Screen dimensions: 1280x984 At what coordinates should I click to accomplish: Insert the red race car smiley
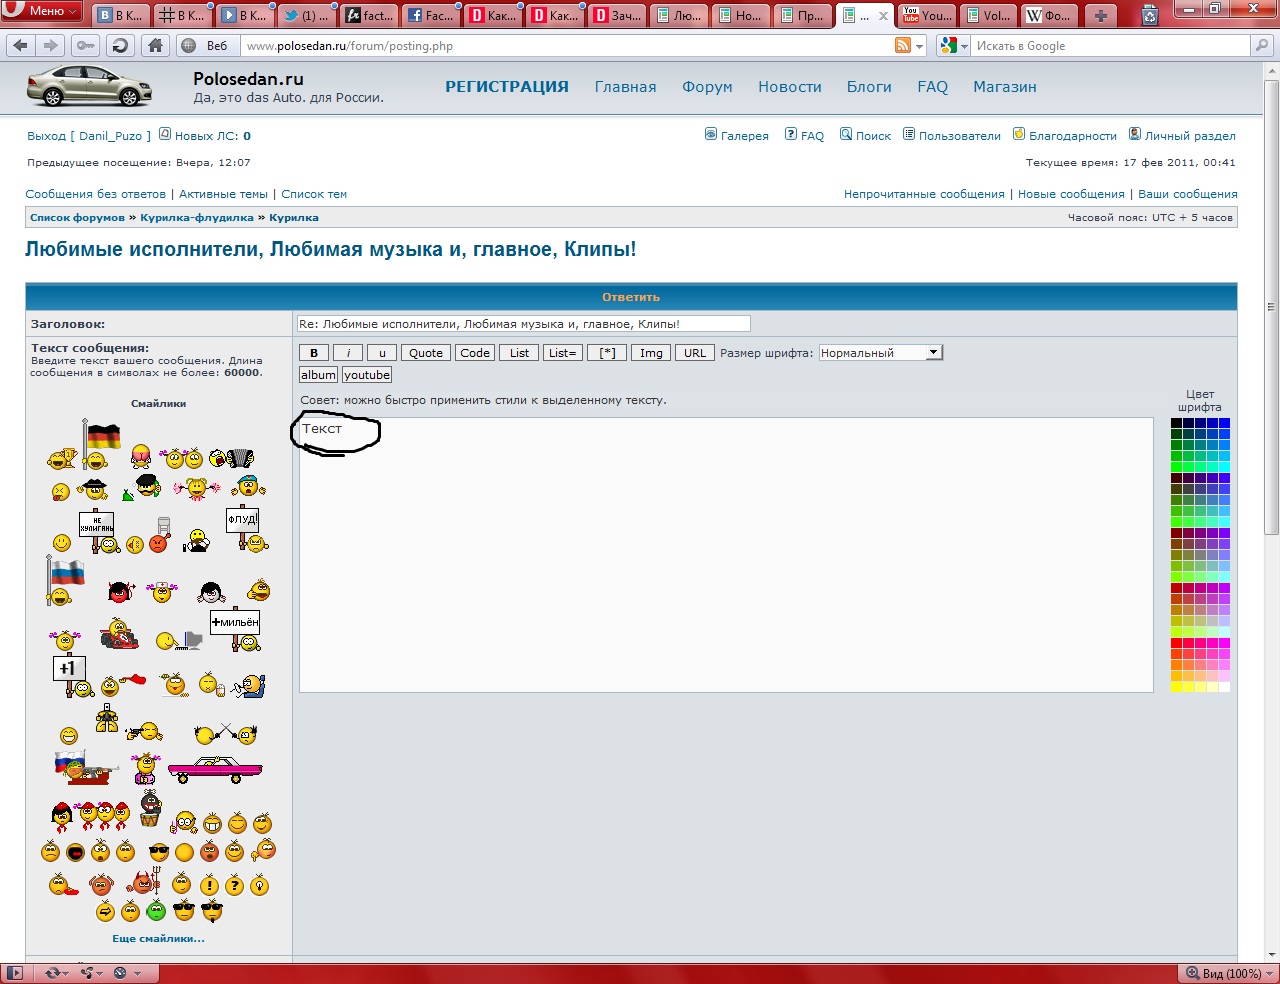pos(119,635)
